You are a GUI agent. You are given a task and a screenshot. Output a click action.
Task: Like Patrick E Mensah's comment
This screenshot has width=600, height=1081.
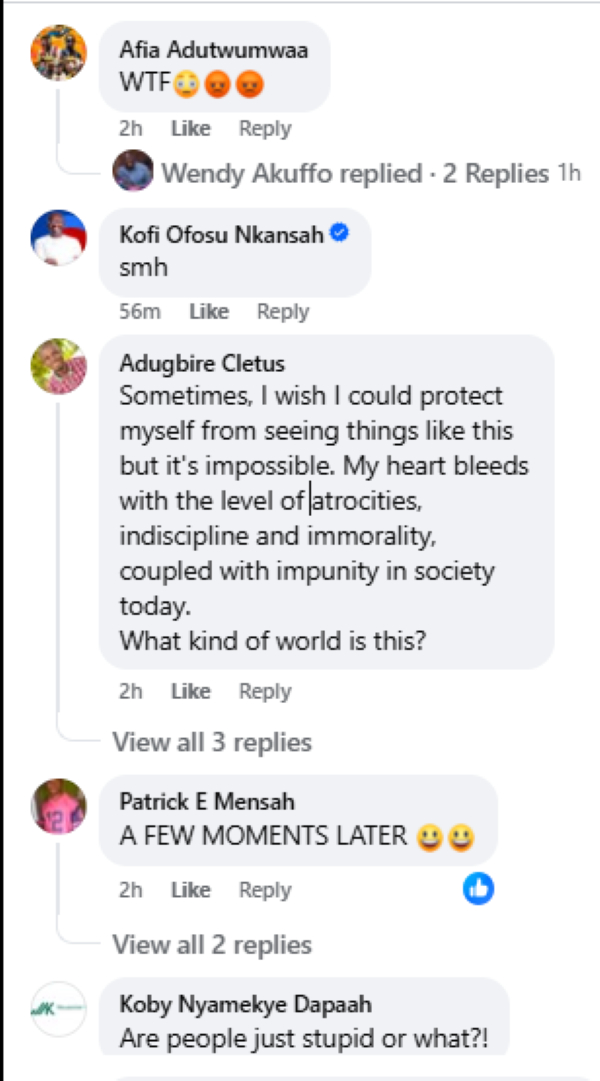click(x=191, y=890)
